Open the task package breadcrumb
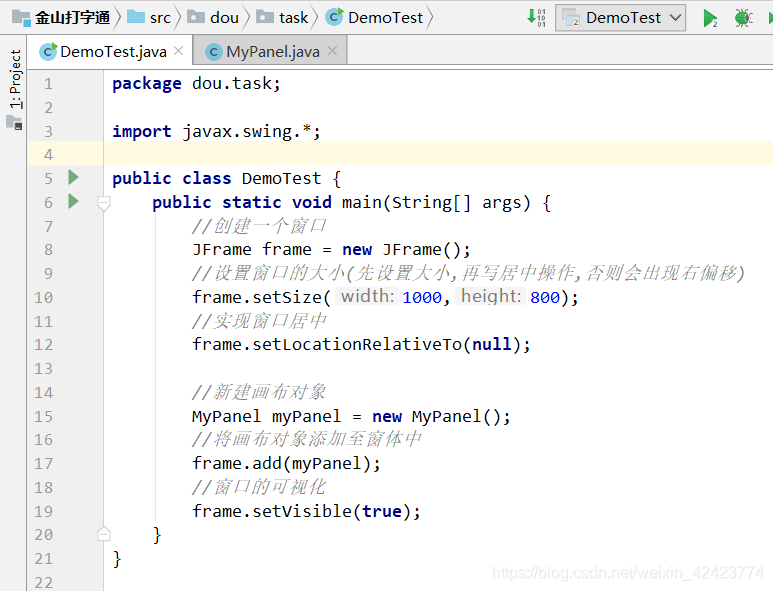This screenshot has width=773, height=591. tap(282, 18)
